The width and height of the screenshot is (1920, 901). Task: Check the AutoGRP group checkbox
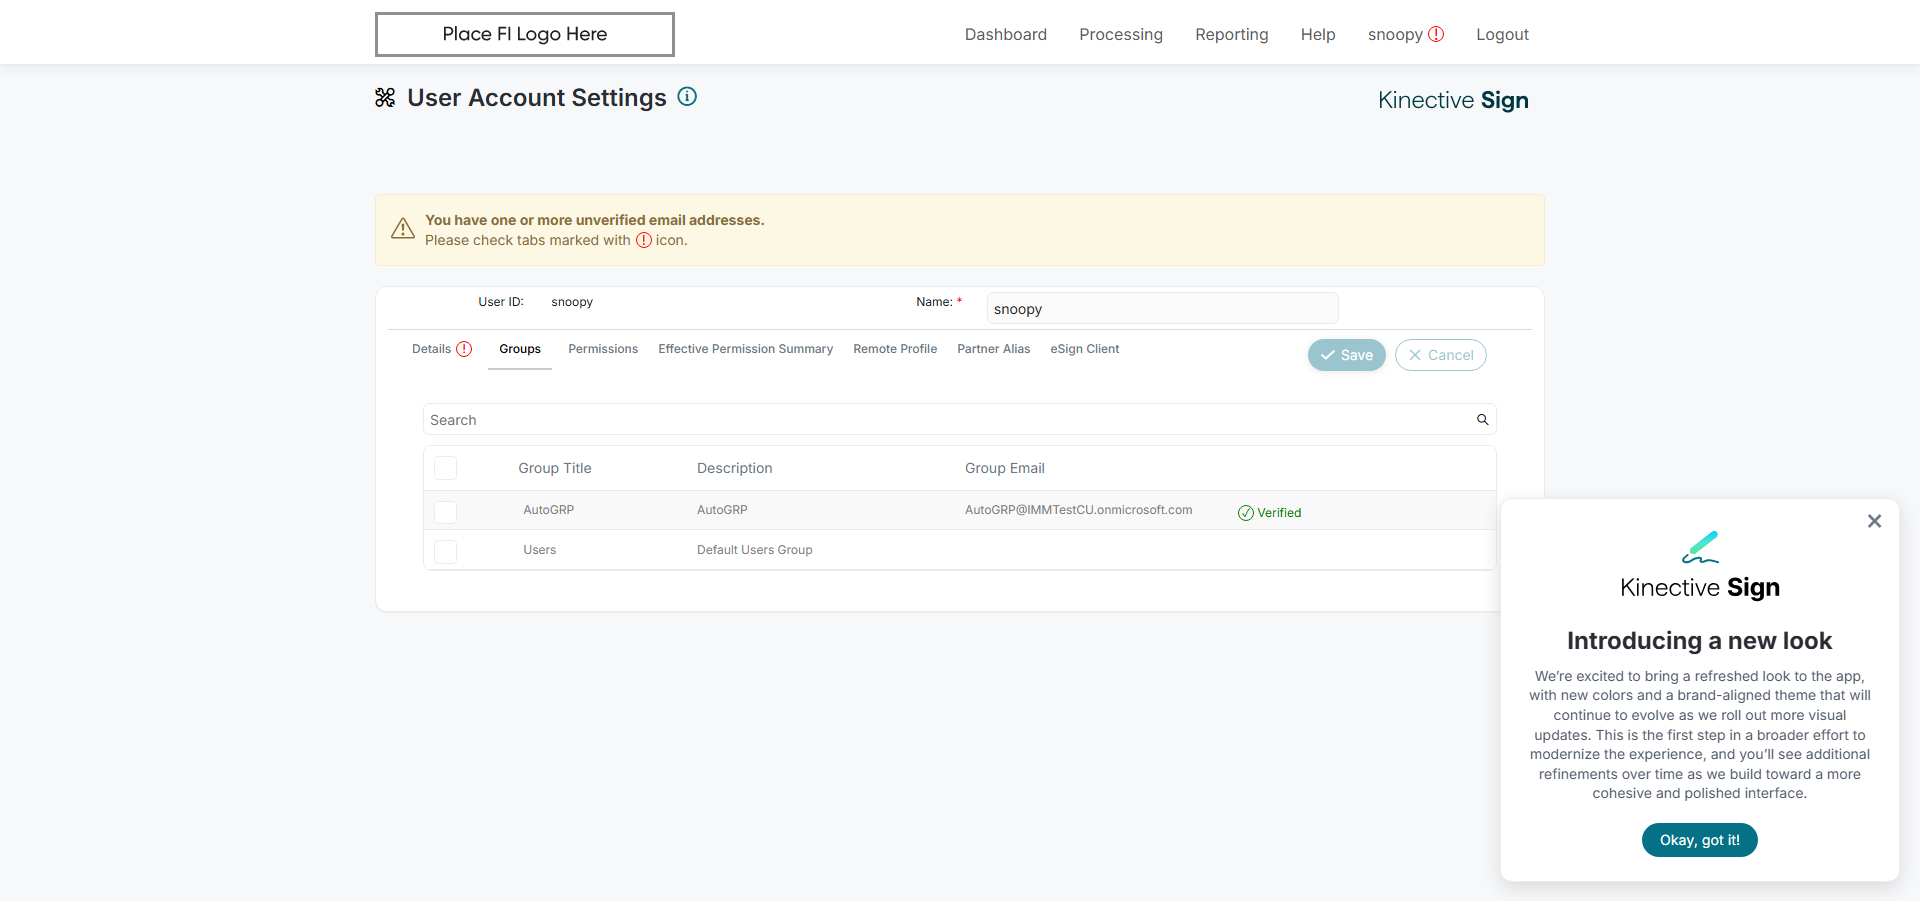click(446, 511)
